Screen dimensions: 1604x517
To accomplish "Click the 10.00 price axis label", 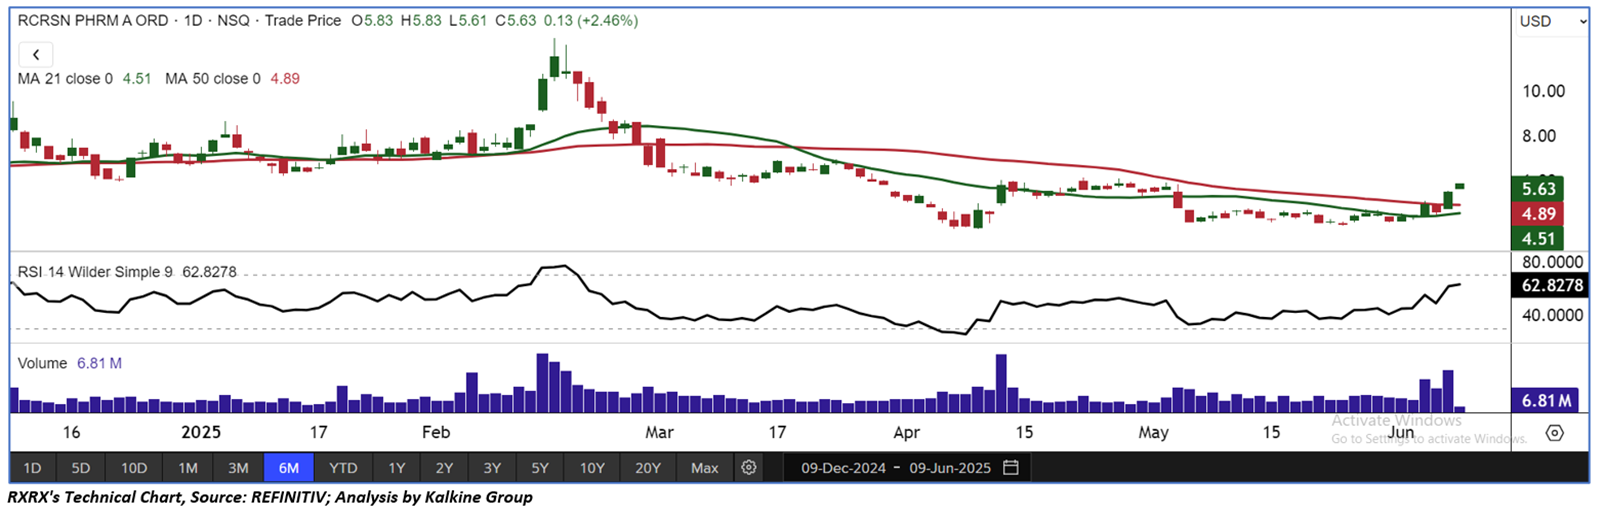I will click(x=1543, y=91).
